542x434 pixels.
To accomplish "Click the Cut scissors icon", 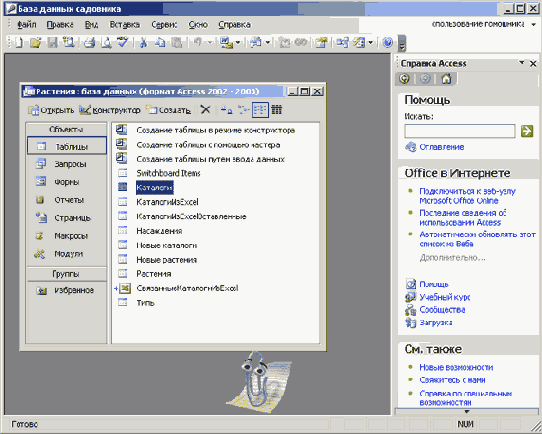I will coord(143,43).
